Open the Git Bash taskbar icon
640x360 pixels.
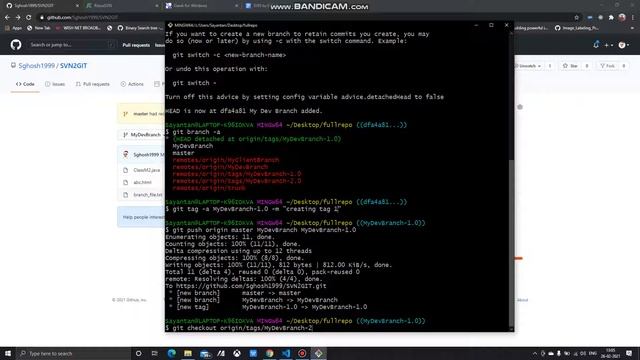pyautogui.click(x=318, y=353)
